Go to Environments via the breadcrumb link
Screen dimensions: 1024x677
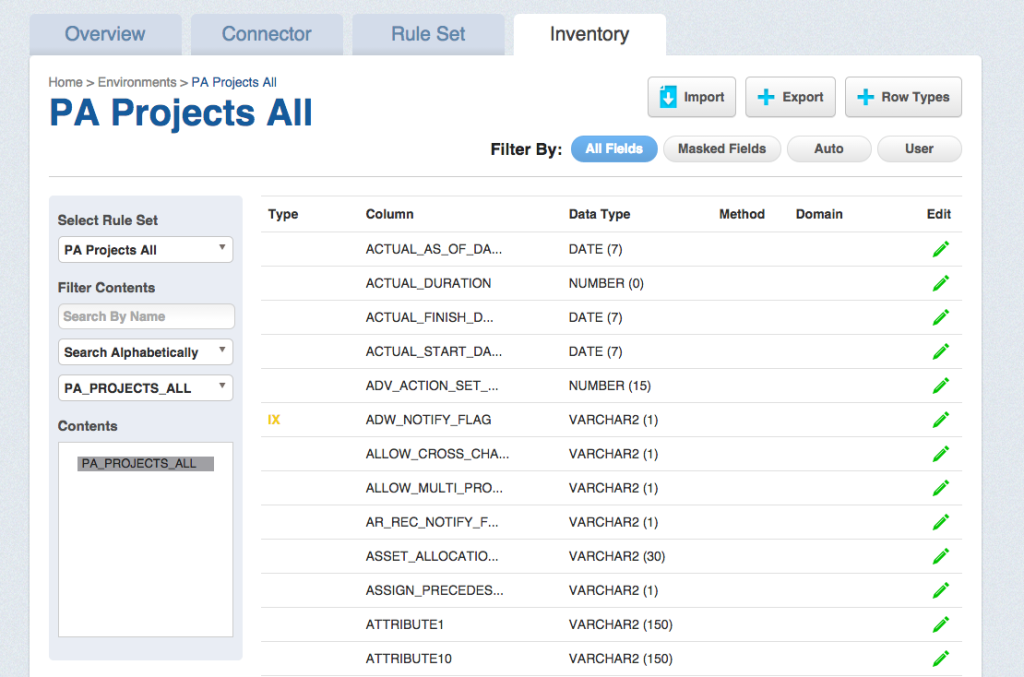coord(137,82)
